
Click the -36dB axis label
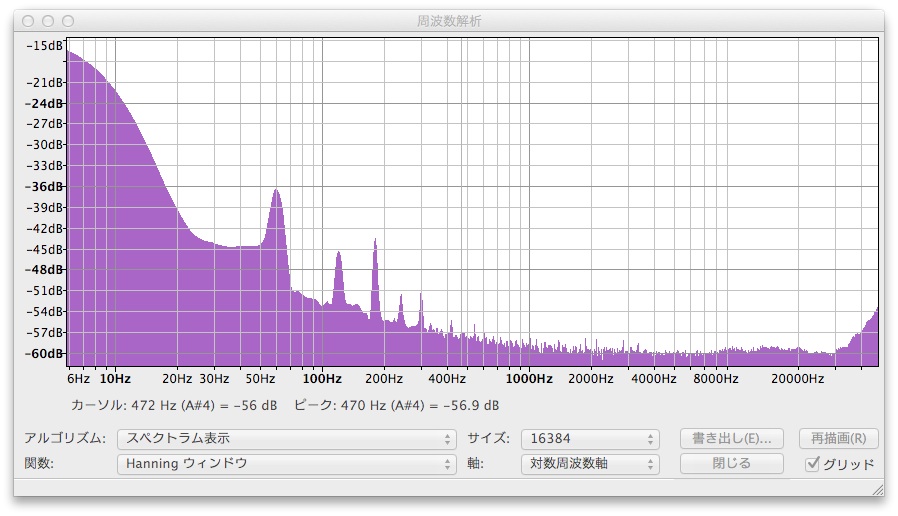point(45,187)
